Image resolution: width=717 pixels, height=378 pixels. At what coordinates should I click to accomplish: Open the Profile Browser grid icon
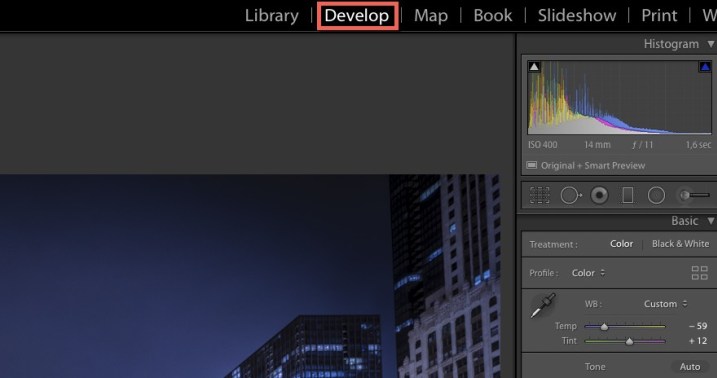(700, 273)
